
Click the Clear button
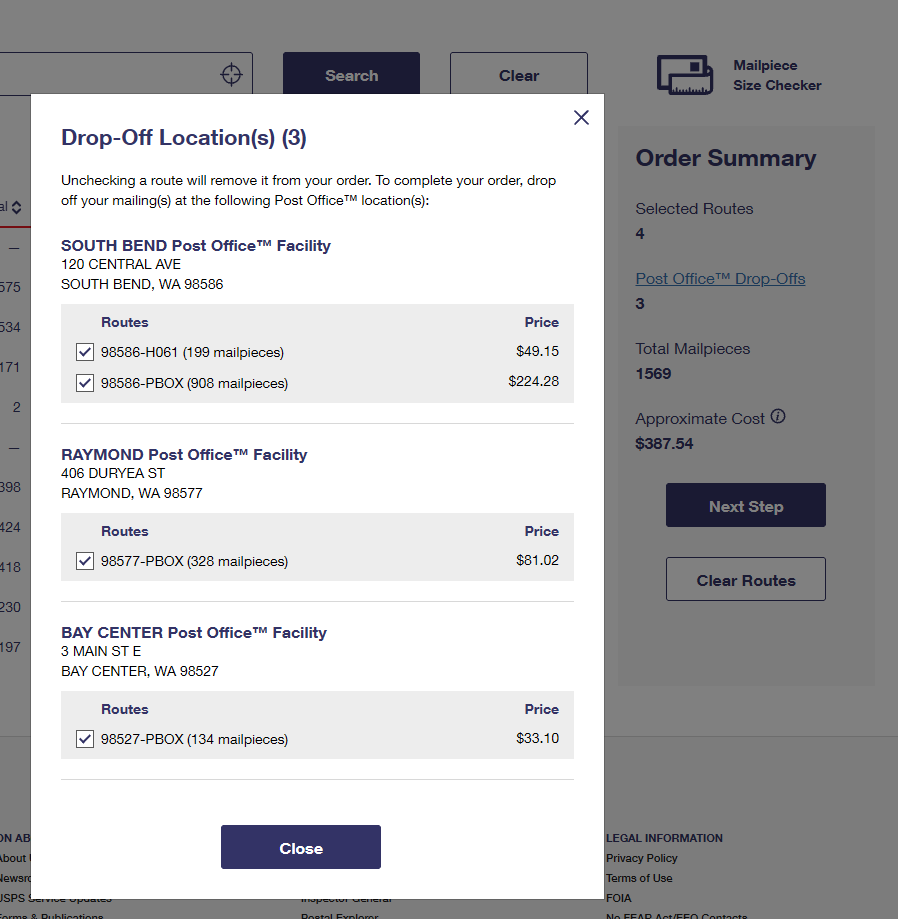(x=519, y=74)
